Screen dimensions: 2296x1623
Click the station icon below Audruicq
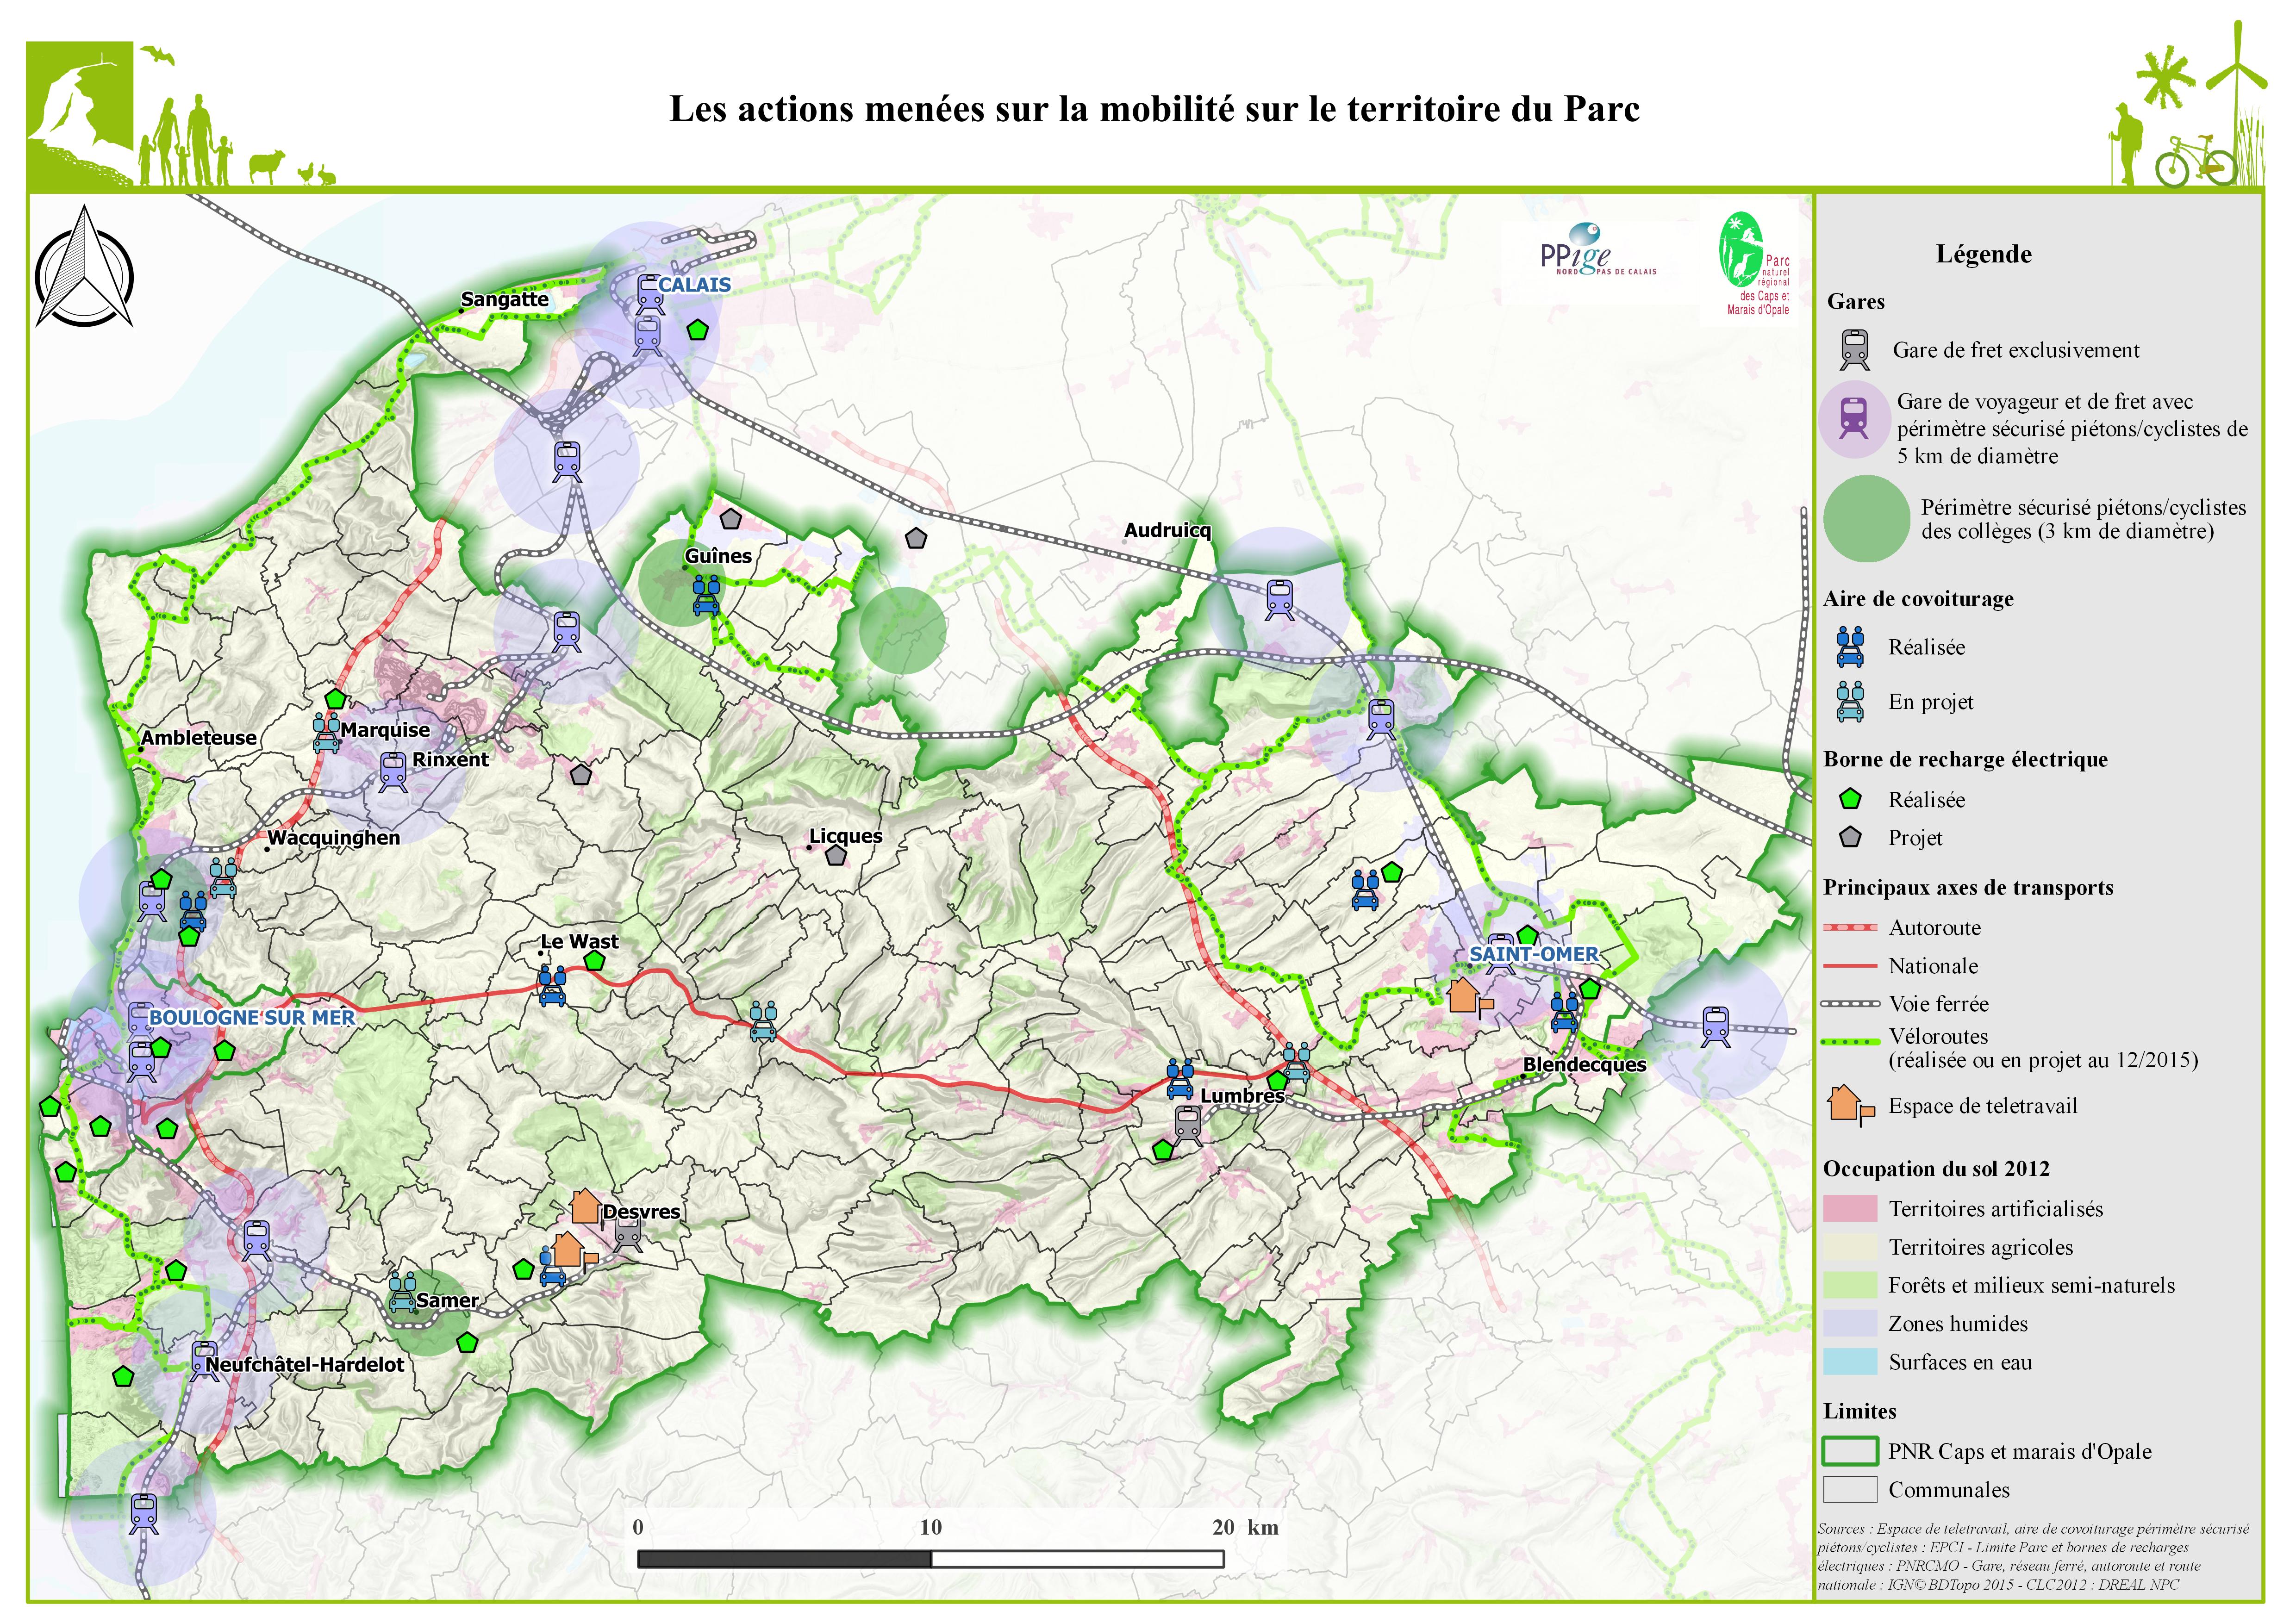pyautogui.click(x=1280, y=600)
